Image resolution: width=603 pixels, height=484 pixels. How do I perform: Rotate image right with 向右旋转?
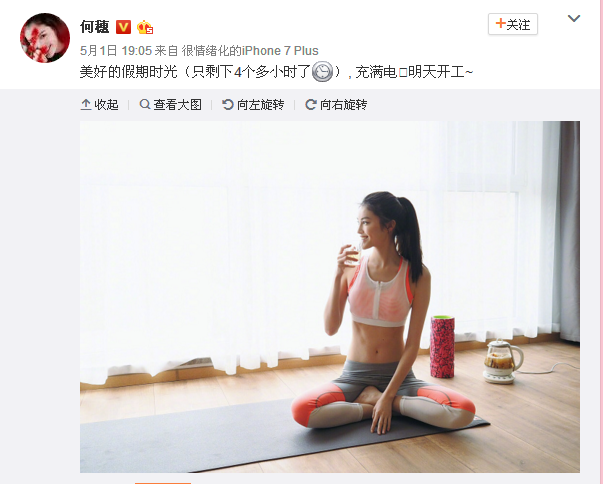336,105
